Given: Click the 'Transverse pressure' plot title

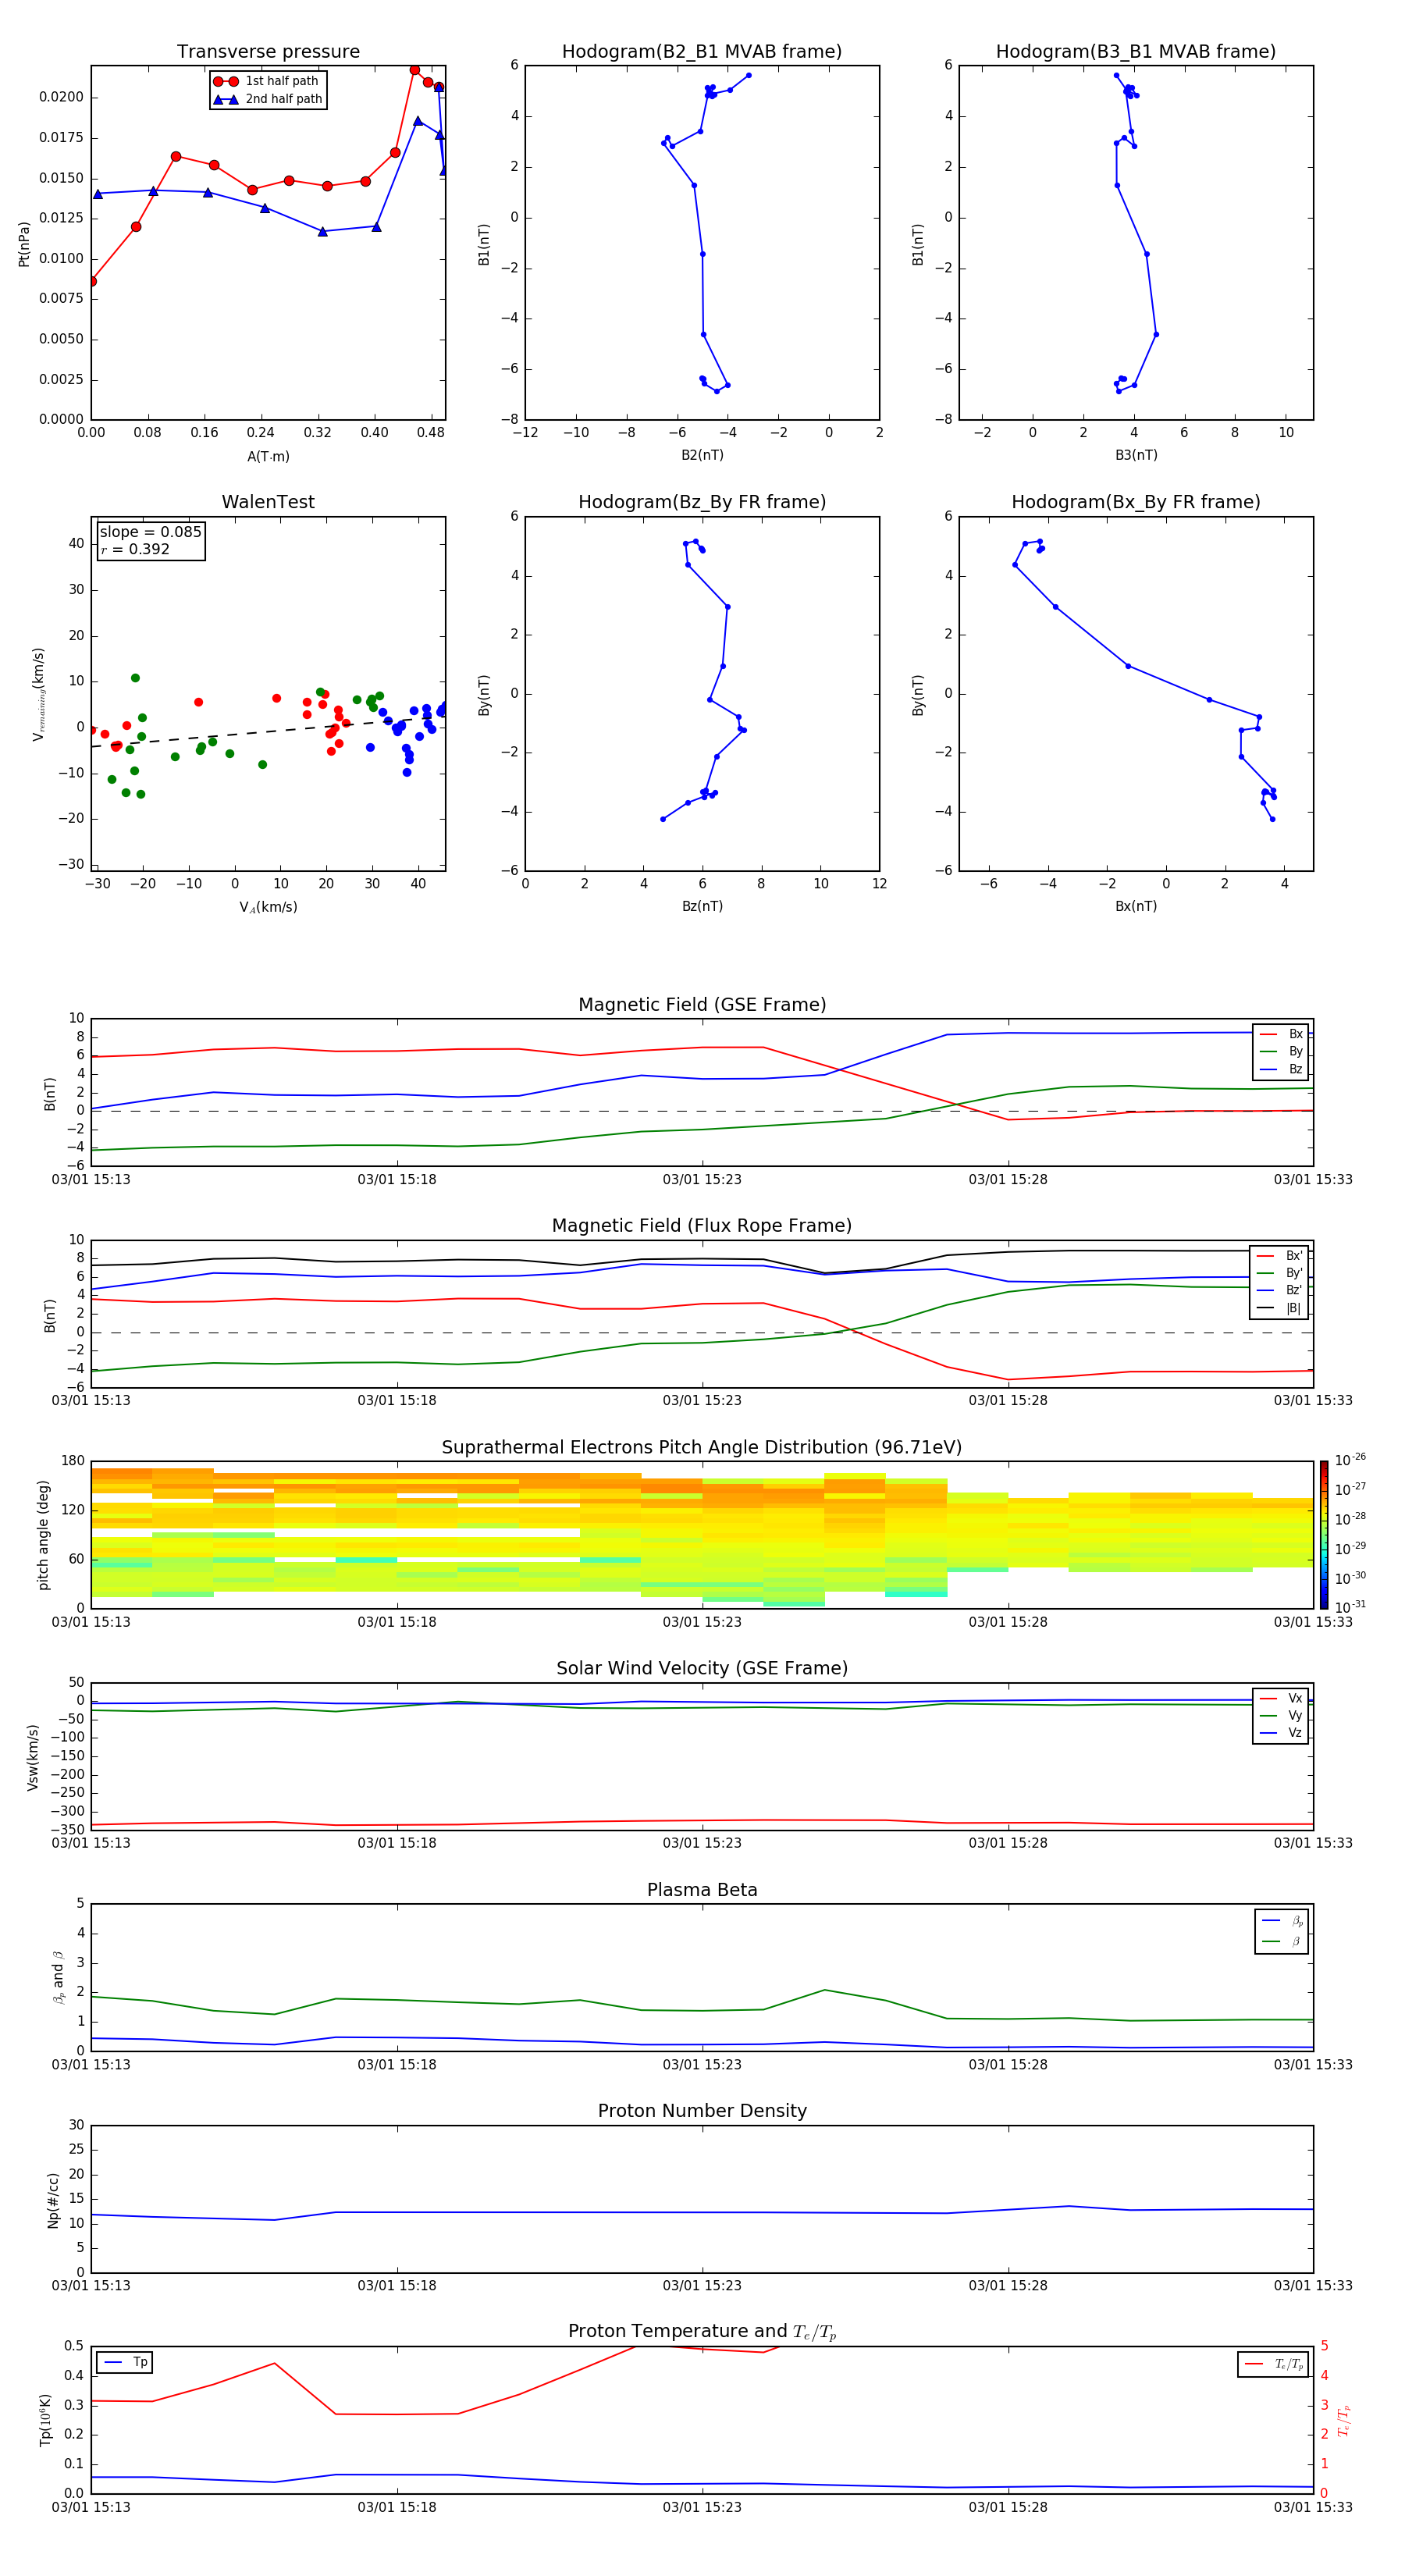Looking at the screenshot, I should pos(268,52).
